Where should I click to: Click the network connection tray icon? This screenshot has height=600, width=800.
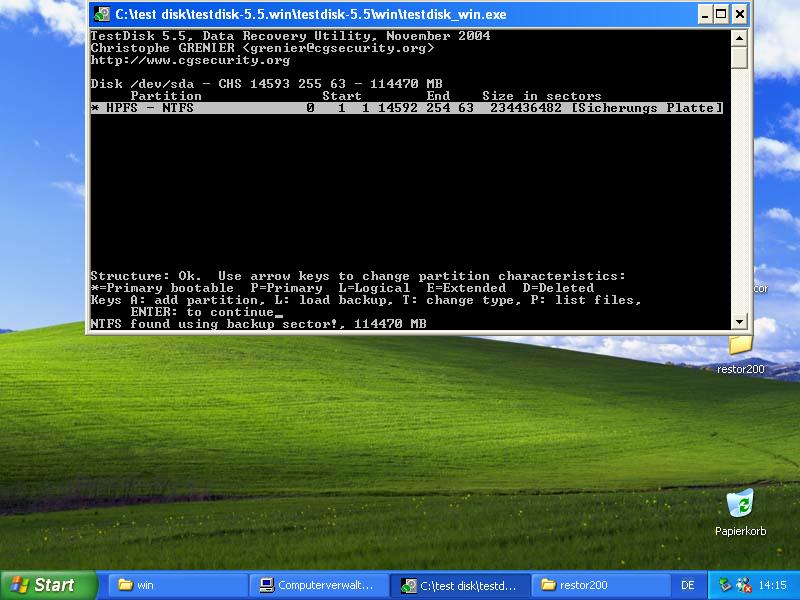click(743, 585)
